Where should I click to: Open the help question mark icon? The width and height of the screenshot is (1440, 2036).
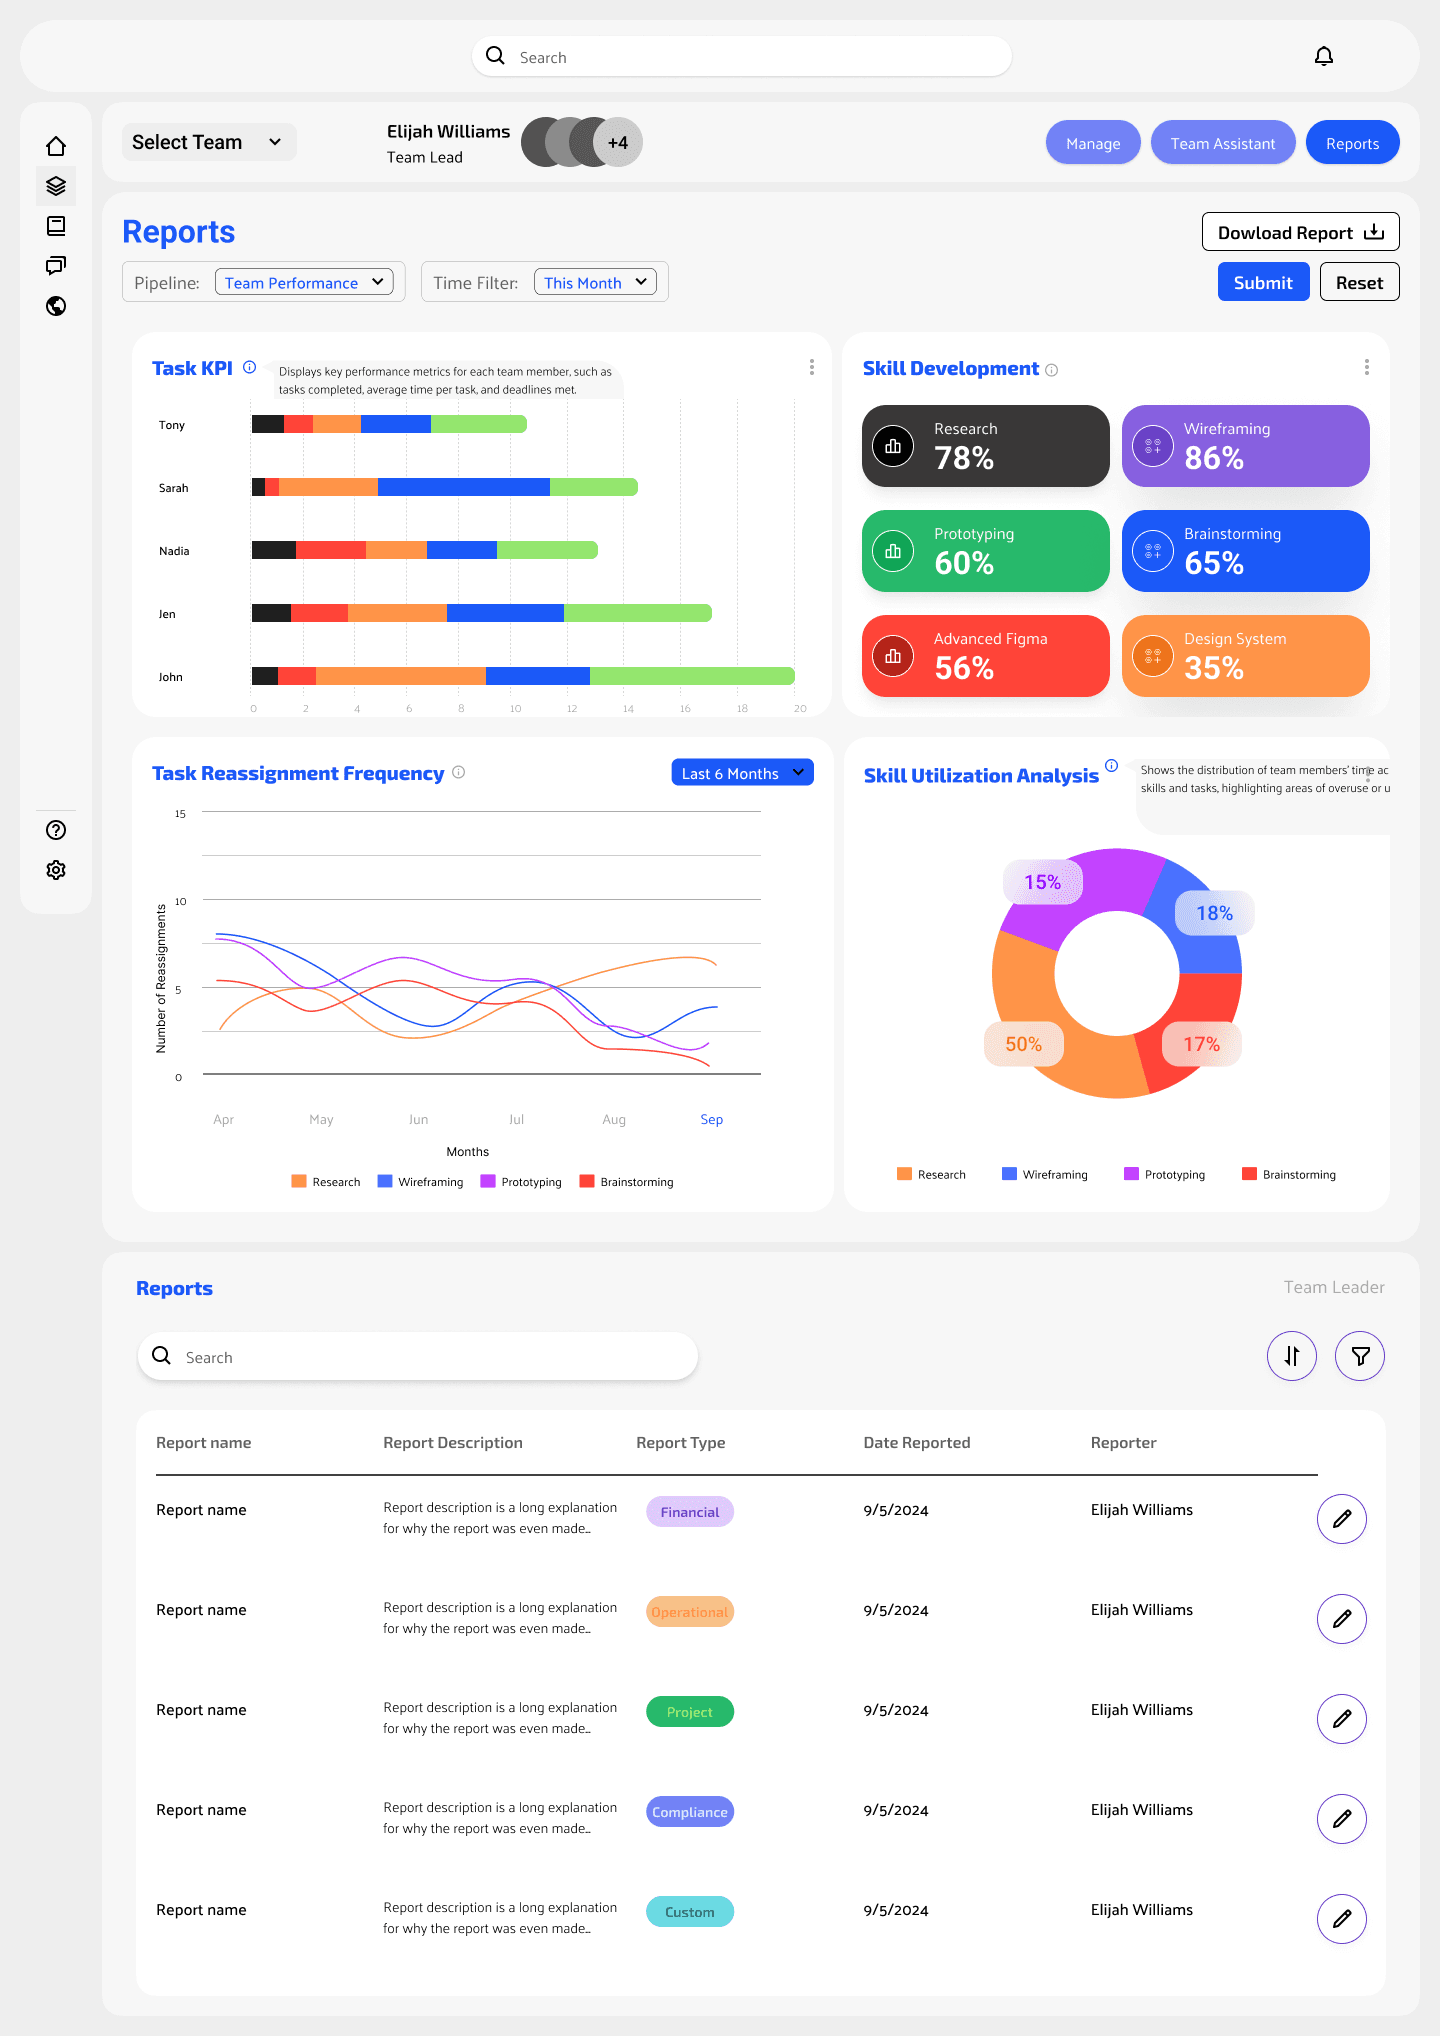[x=56, y=830]
